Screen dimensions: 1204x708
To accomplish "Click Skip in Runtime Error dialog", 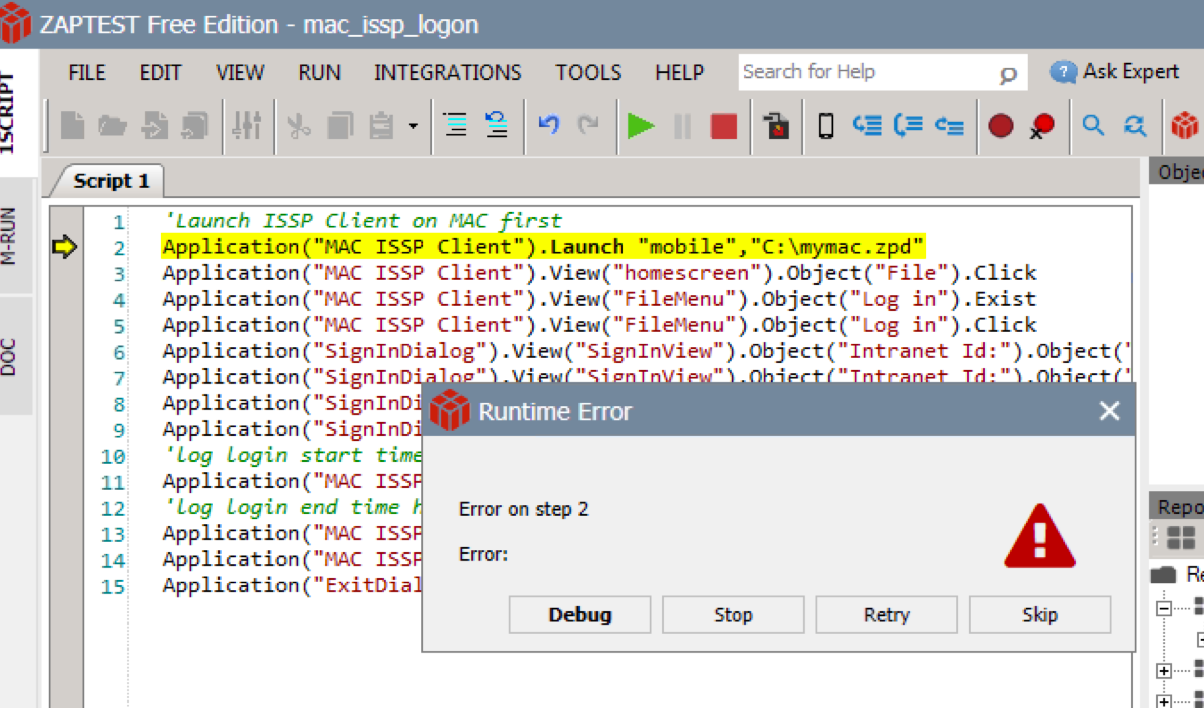I will (1040, 615).
